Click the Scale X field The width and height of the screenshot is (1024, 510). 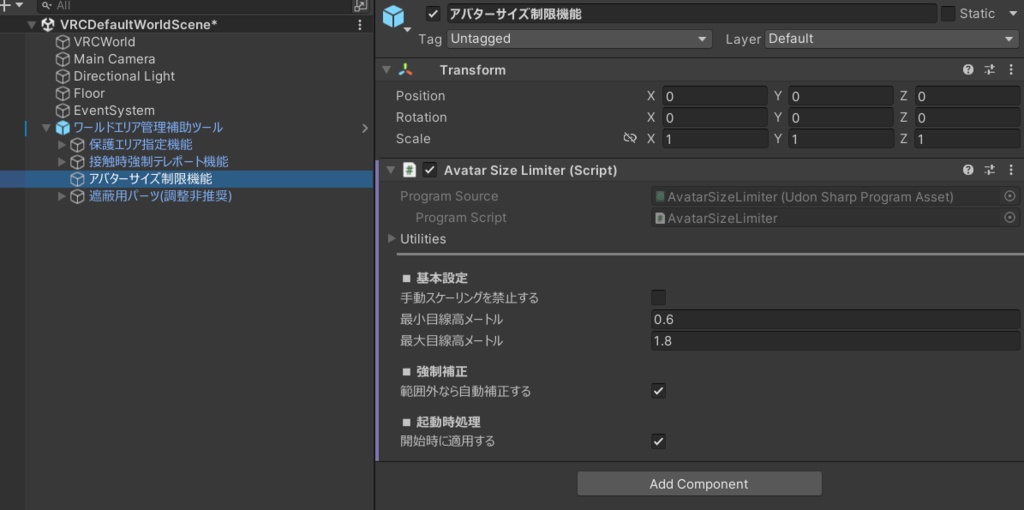pyautogui.click(x=714, y=139)
